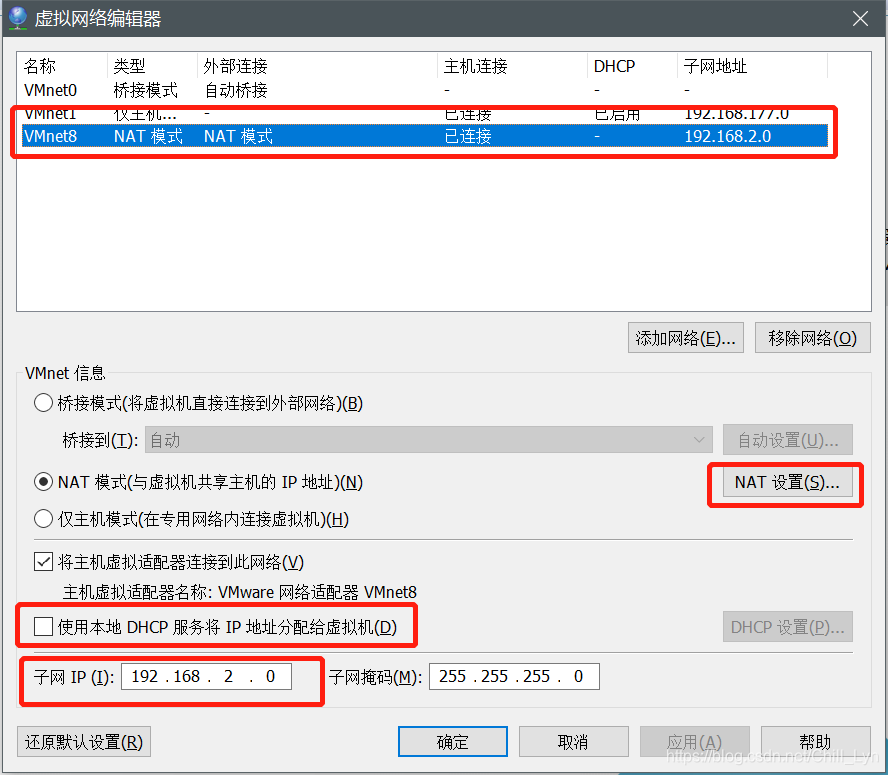The height and width of the screenshot is (775, 888).
Task: Click the last octet 0 of 子网掩码
Action: pos(578,676)
